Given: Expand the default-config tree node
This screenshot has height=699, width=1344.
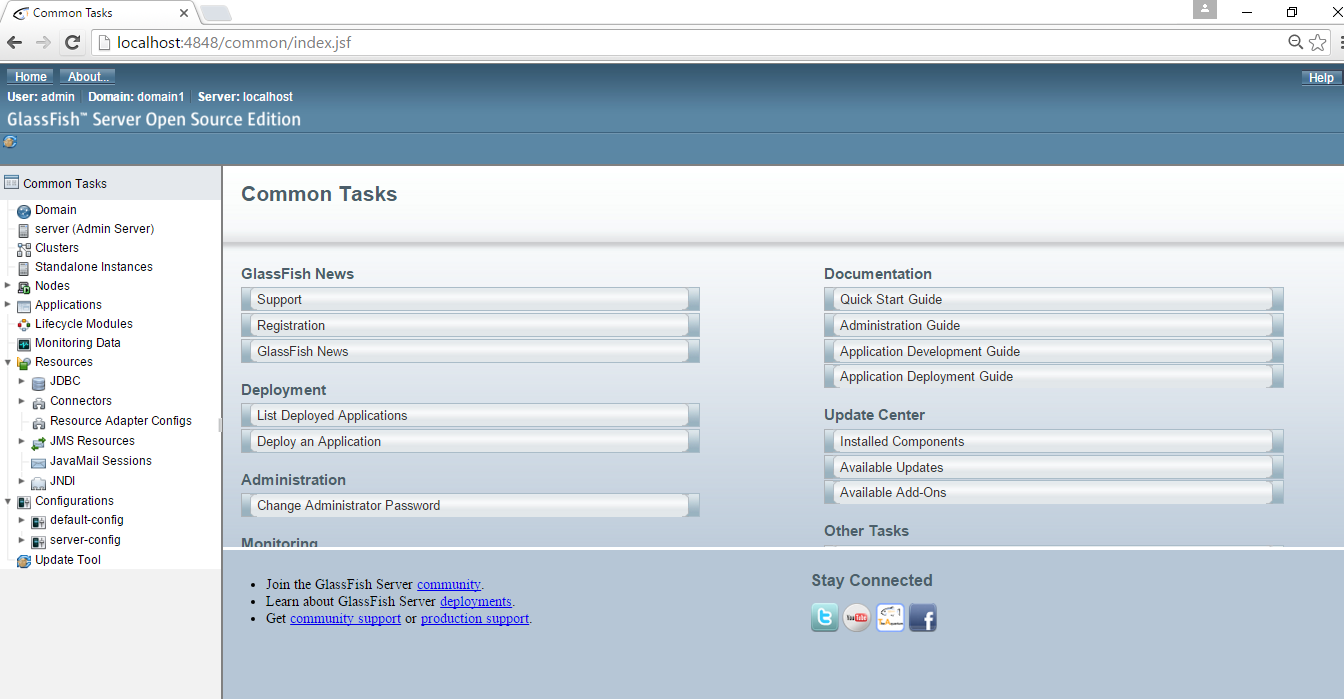Looking at the screenshot, I should (x=22, y=520).
